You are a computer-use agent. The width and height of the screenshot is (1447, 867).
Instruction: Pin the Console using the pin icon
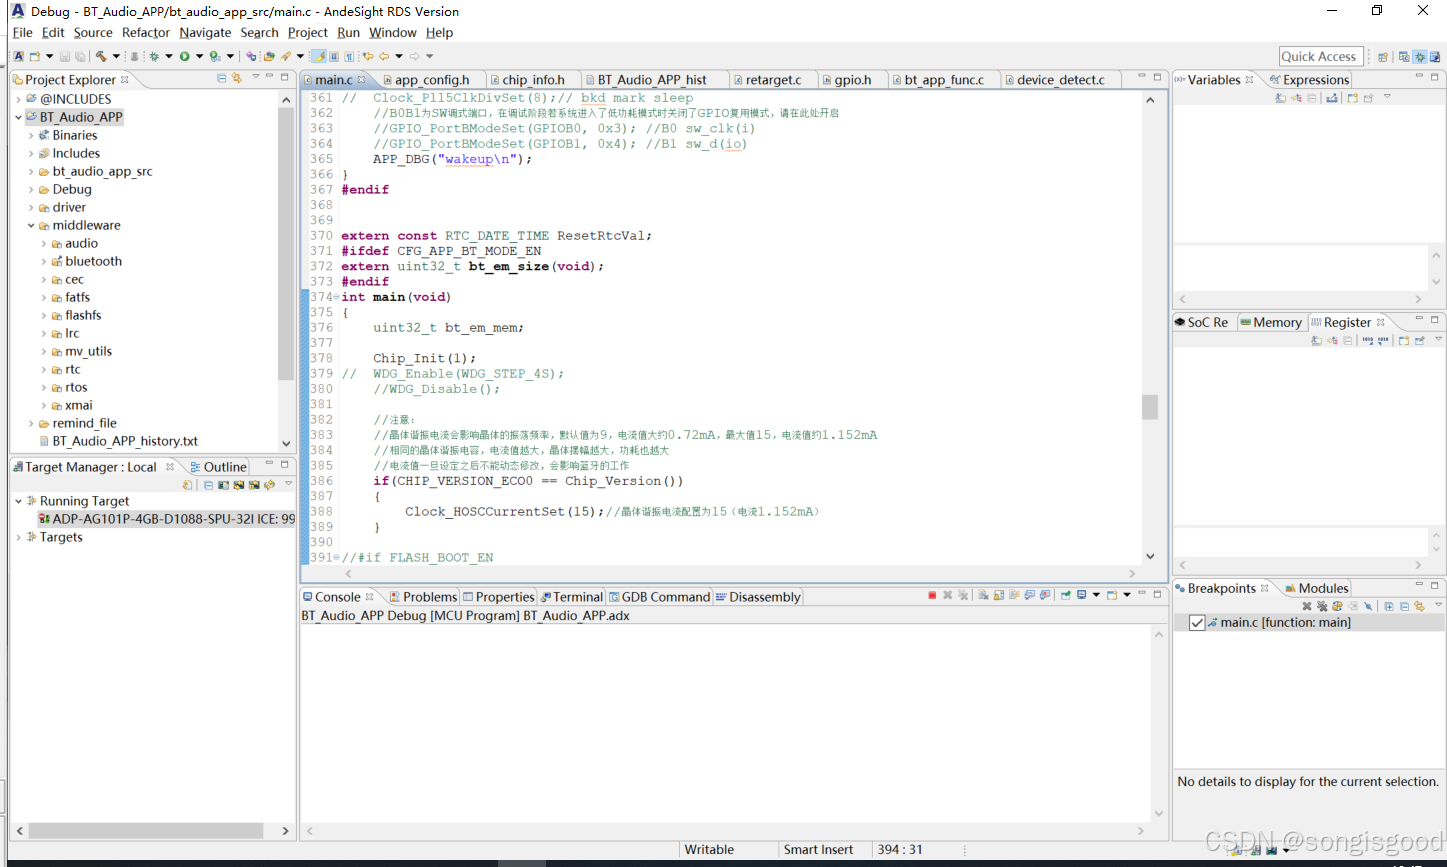[x=1066, y=594]
